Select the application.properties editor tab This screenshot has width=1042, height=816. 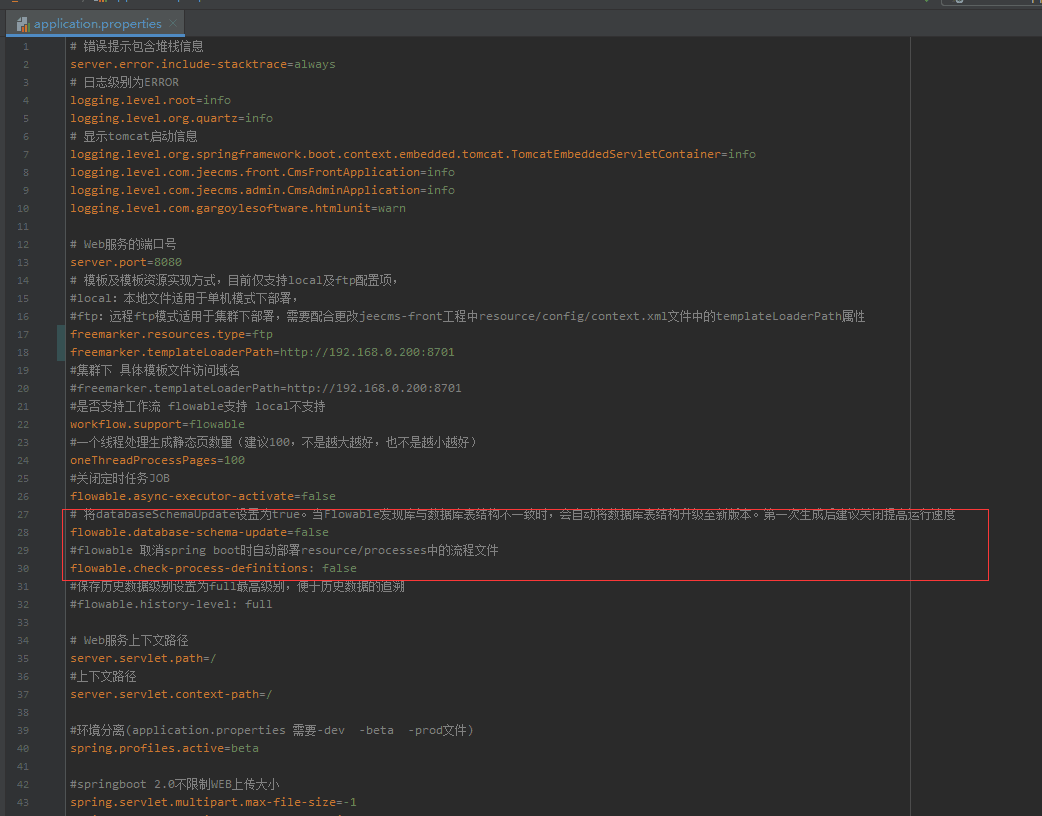[x=97, y=24]
